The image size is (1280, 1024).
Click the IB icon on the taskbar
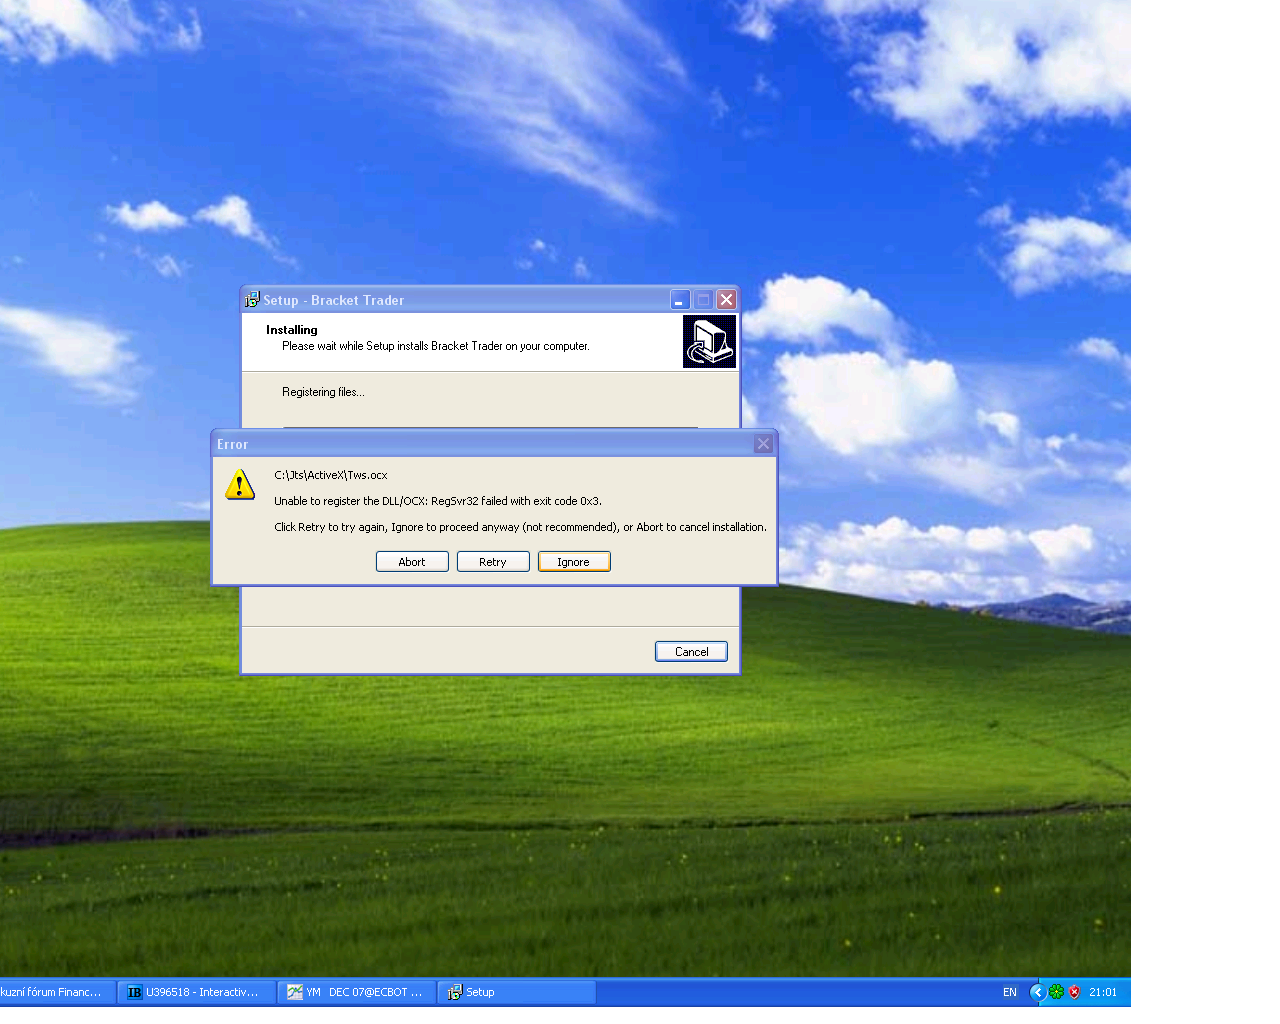pos(135,992)
